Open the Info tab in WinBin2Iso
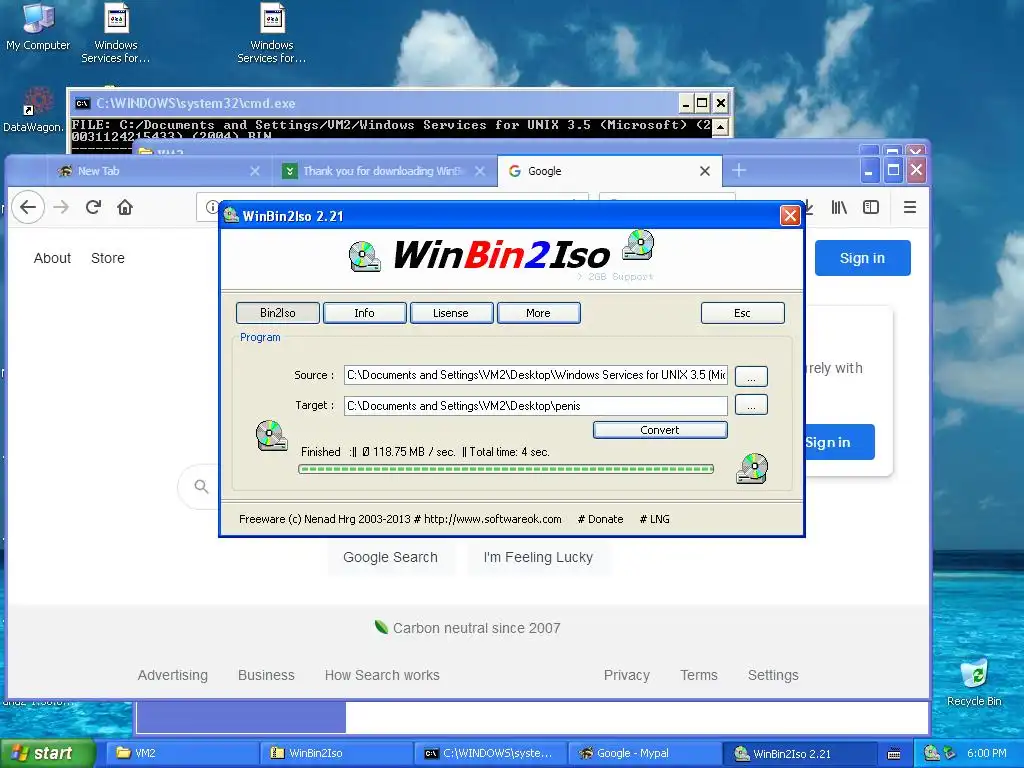 [x=364, y=313]
